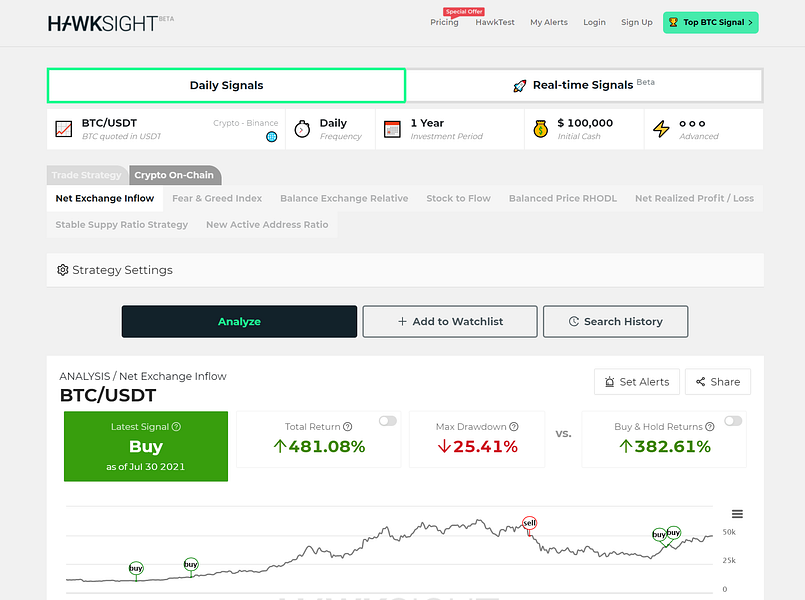
Task: Toggle the blue switch under Crypto - Binance
Action: tap(271, 135)
